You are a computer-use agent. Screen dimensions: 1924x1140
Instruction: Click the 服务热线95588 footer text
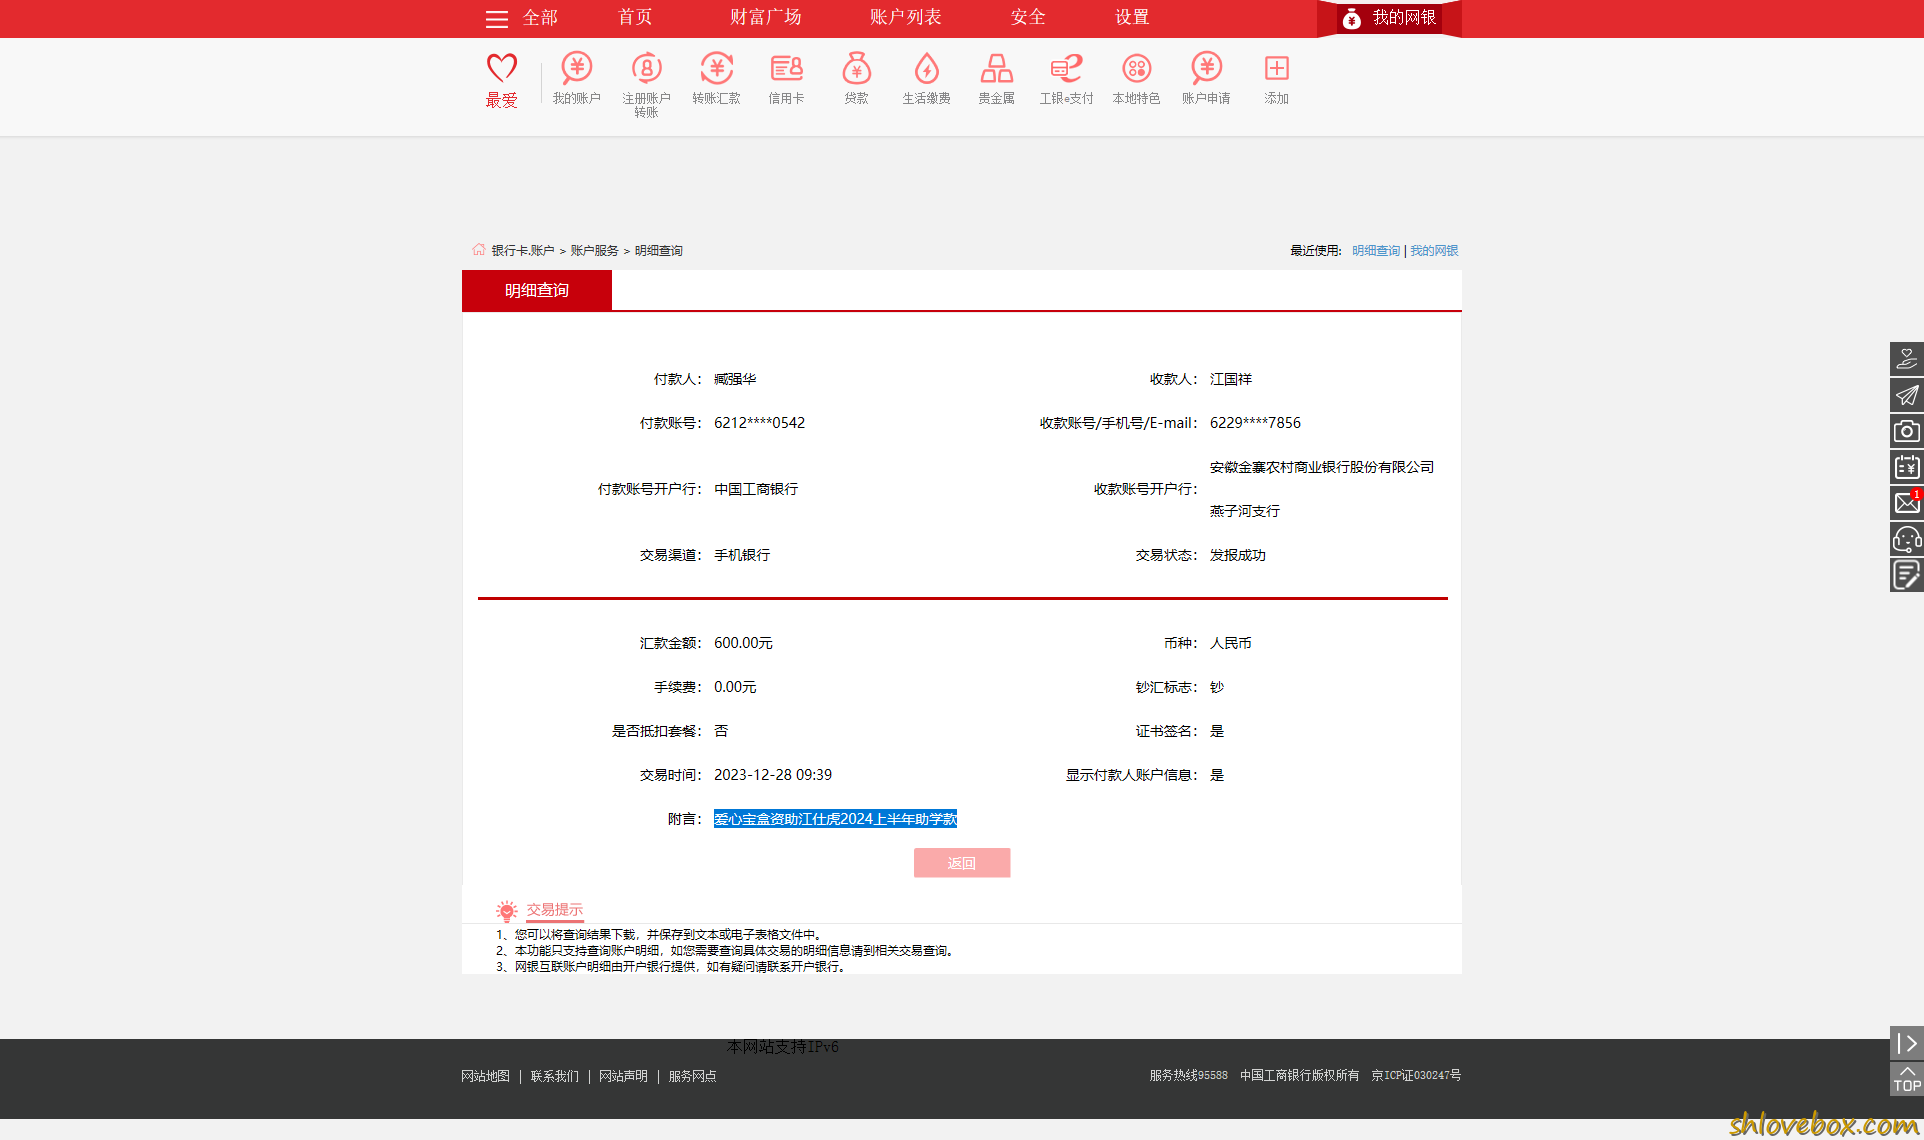1188,1075
